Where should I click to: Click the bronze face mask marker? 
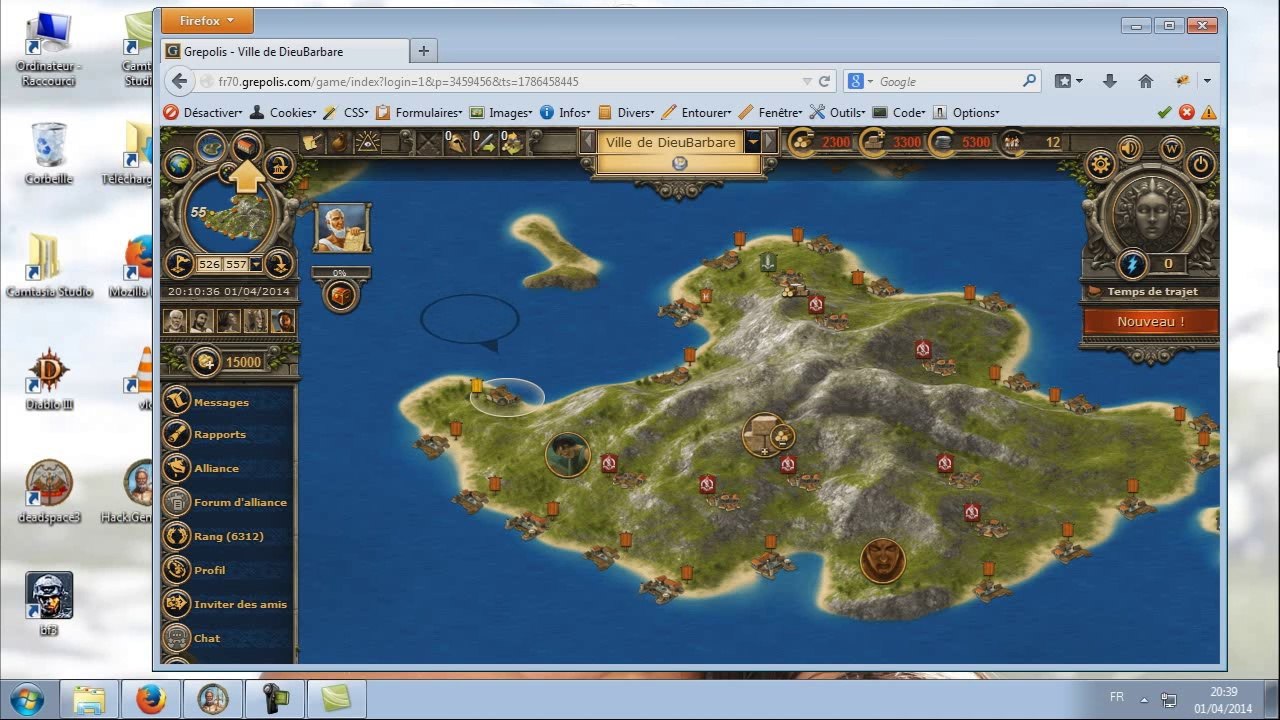click(882, 560)
